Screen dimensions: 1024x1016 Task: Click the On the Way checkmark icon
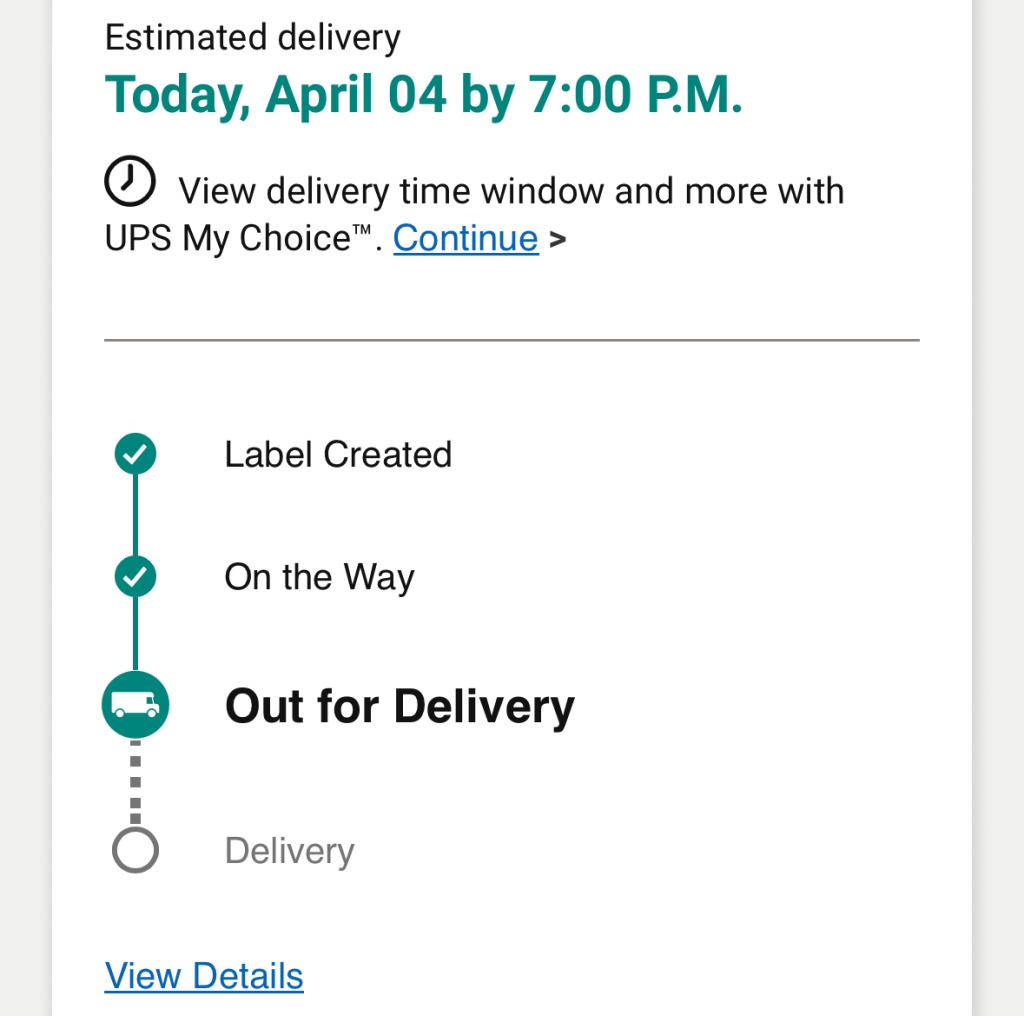coord(135,577)
